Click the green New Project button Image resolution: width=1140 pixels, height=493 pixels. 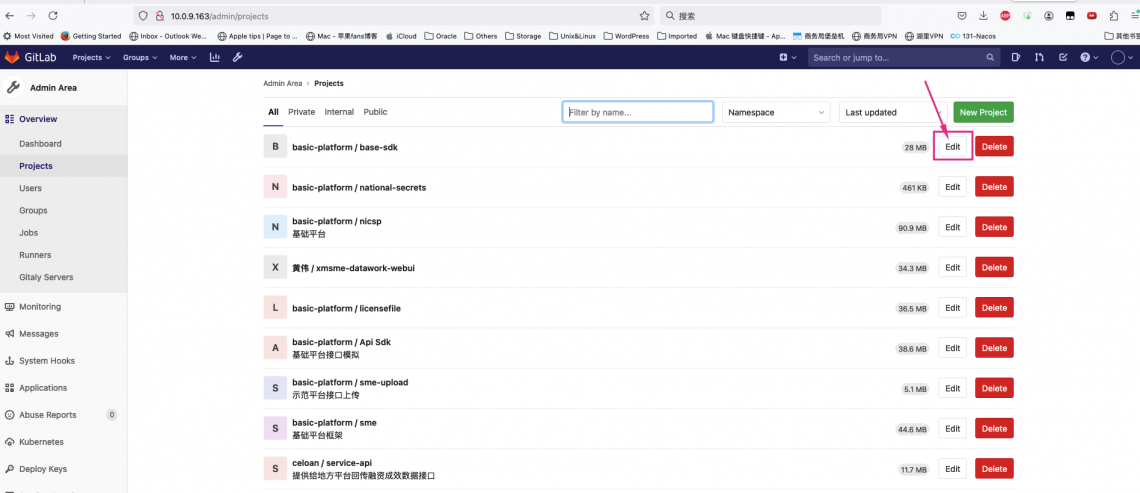[x=983, y=112]
